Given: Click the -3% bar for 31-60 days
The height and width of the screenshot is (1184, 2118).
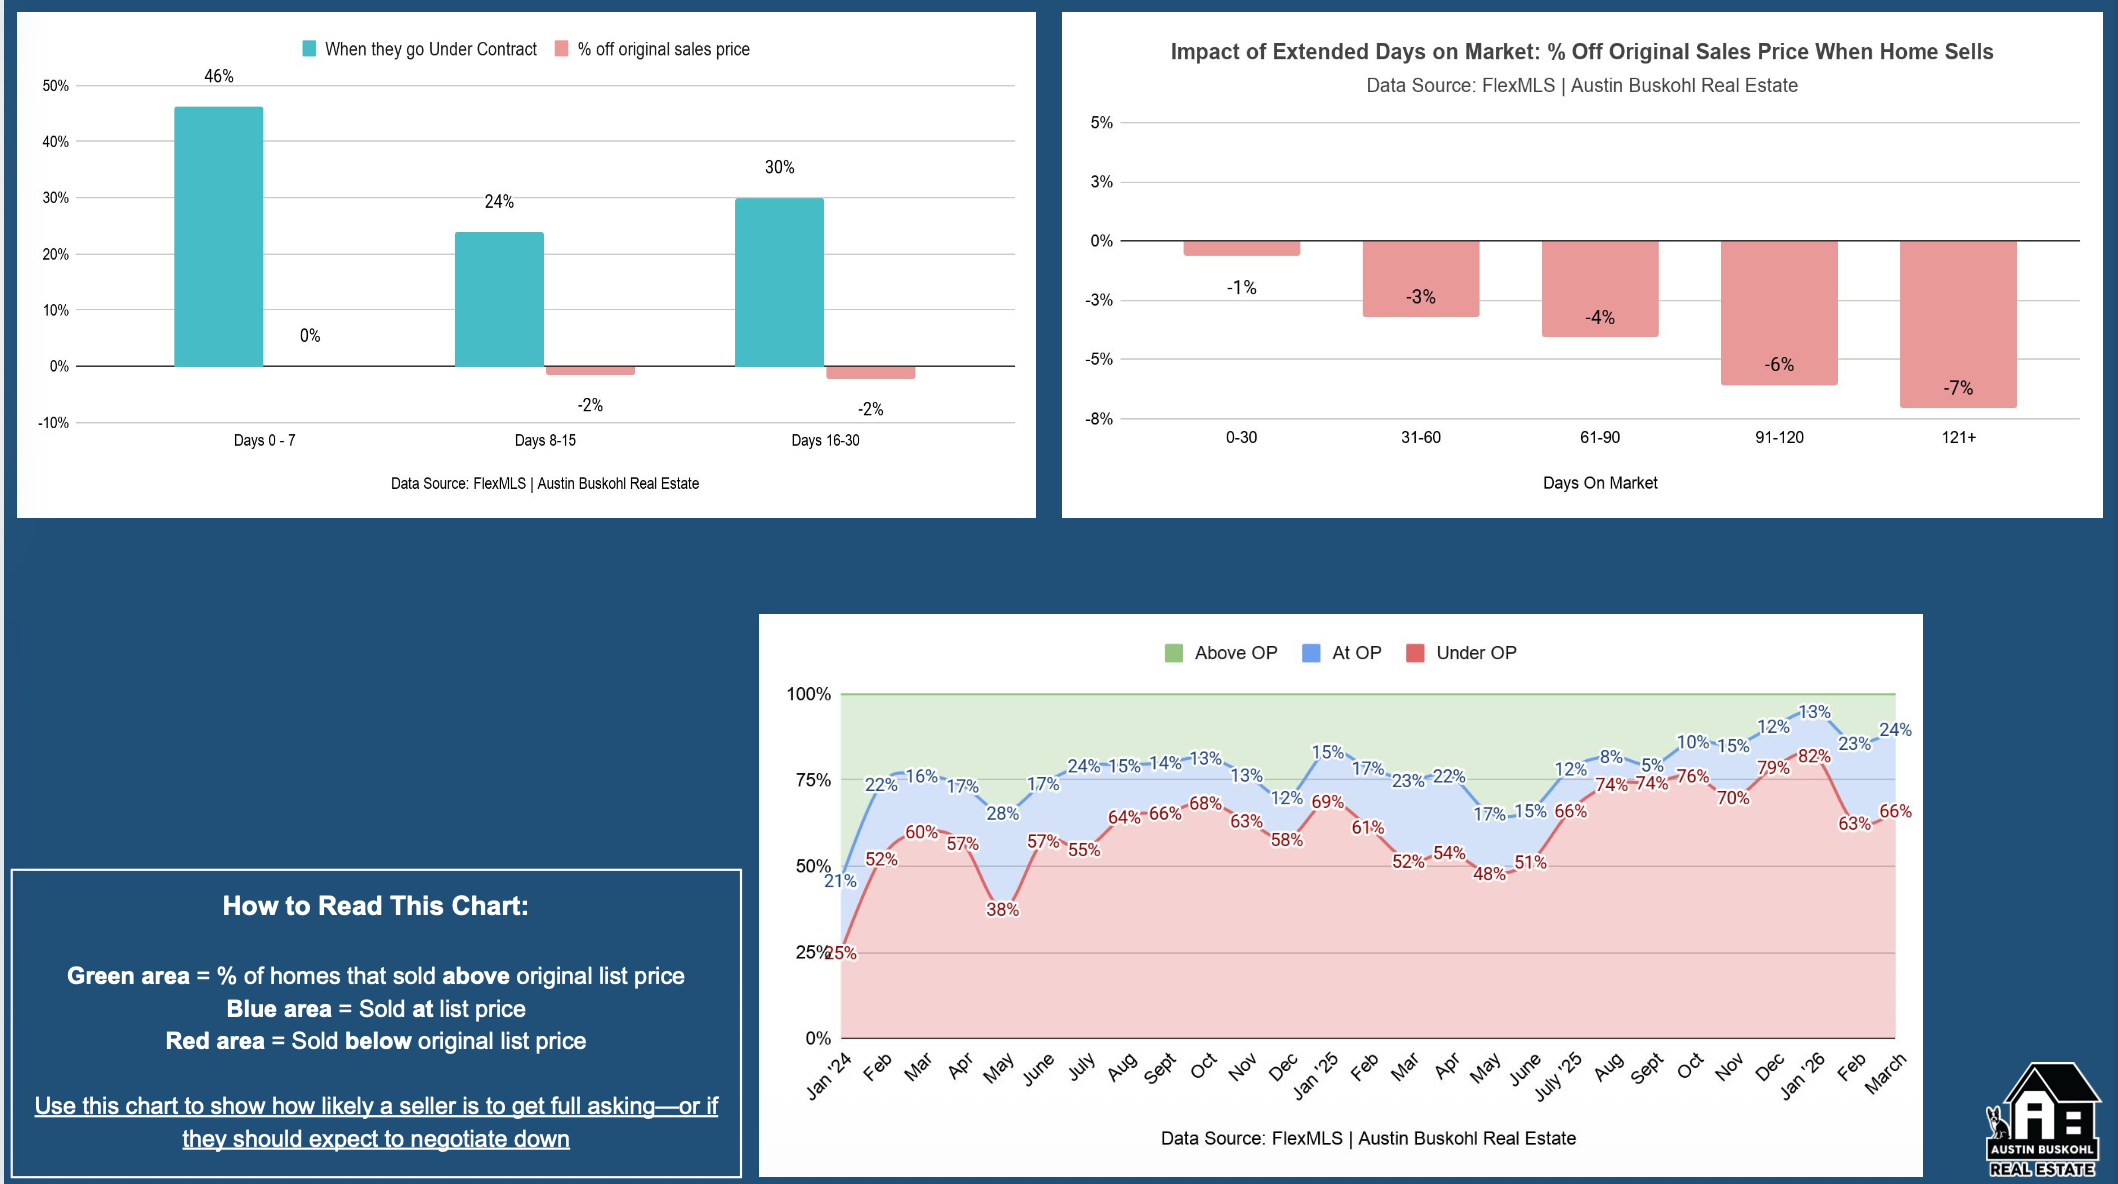Looking at the screenshot, I should click(x=1420, y=278).
